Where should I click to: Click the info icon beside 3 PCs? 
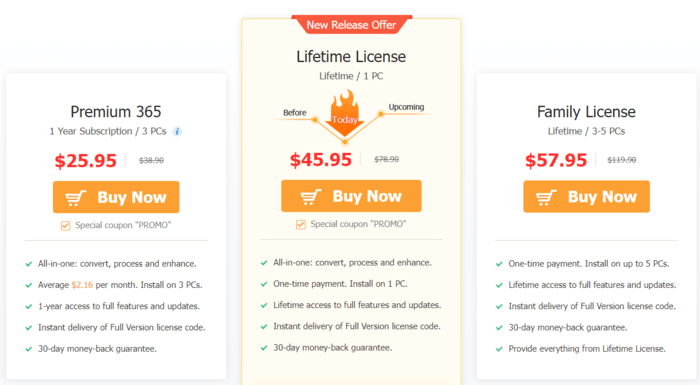pyautogui.click(x=177, y=131)
